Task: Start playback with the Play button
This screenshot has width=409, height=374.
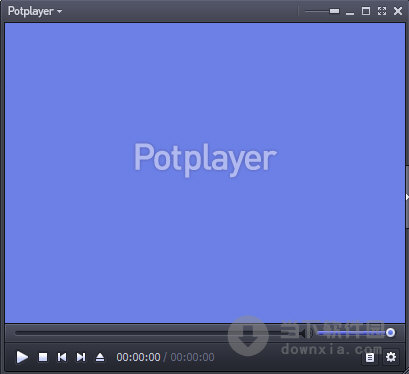Action: tap(22, 357)
